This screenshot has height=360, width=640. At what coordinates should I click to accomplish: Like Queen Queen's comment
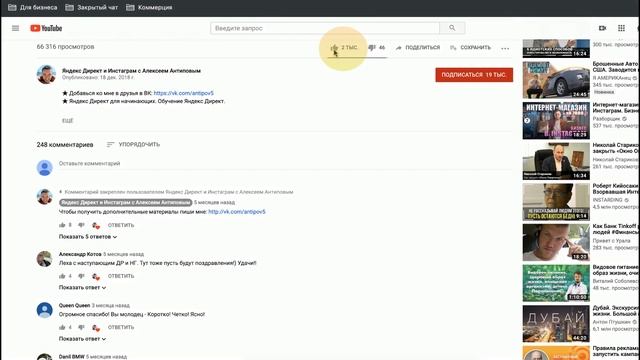62,327
